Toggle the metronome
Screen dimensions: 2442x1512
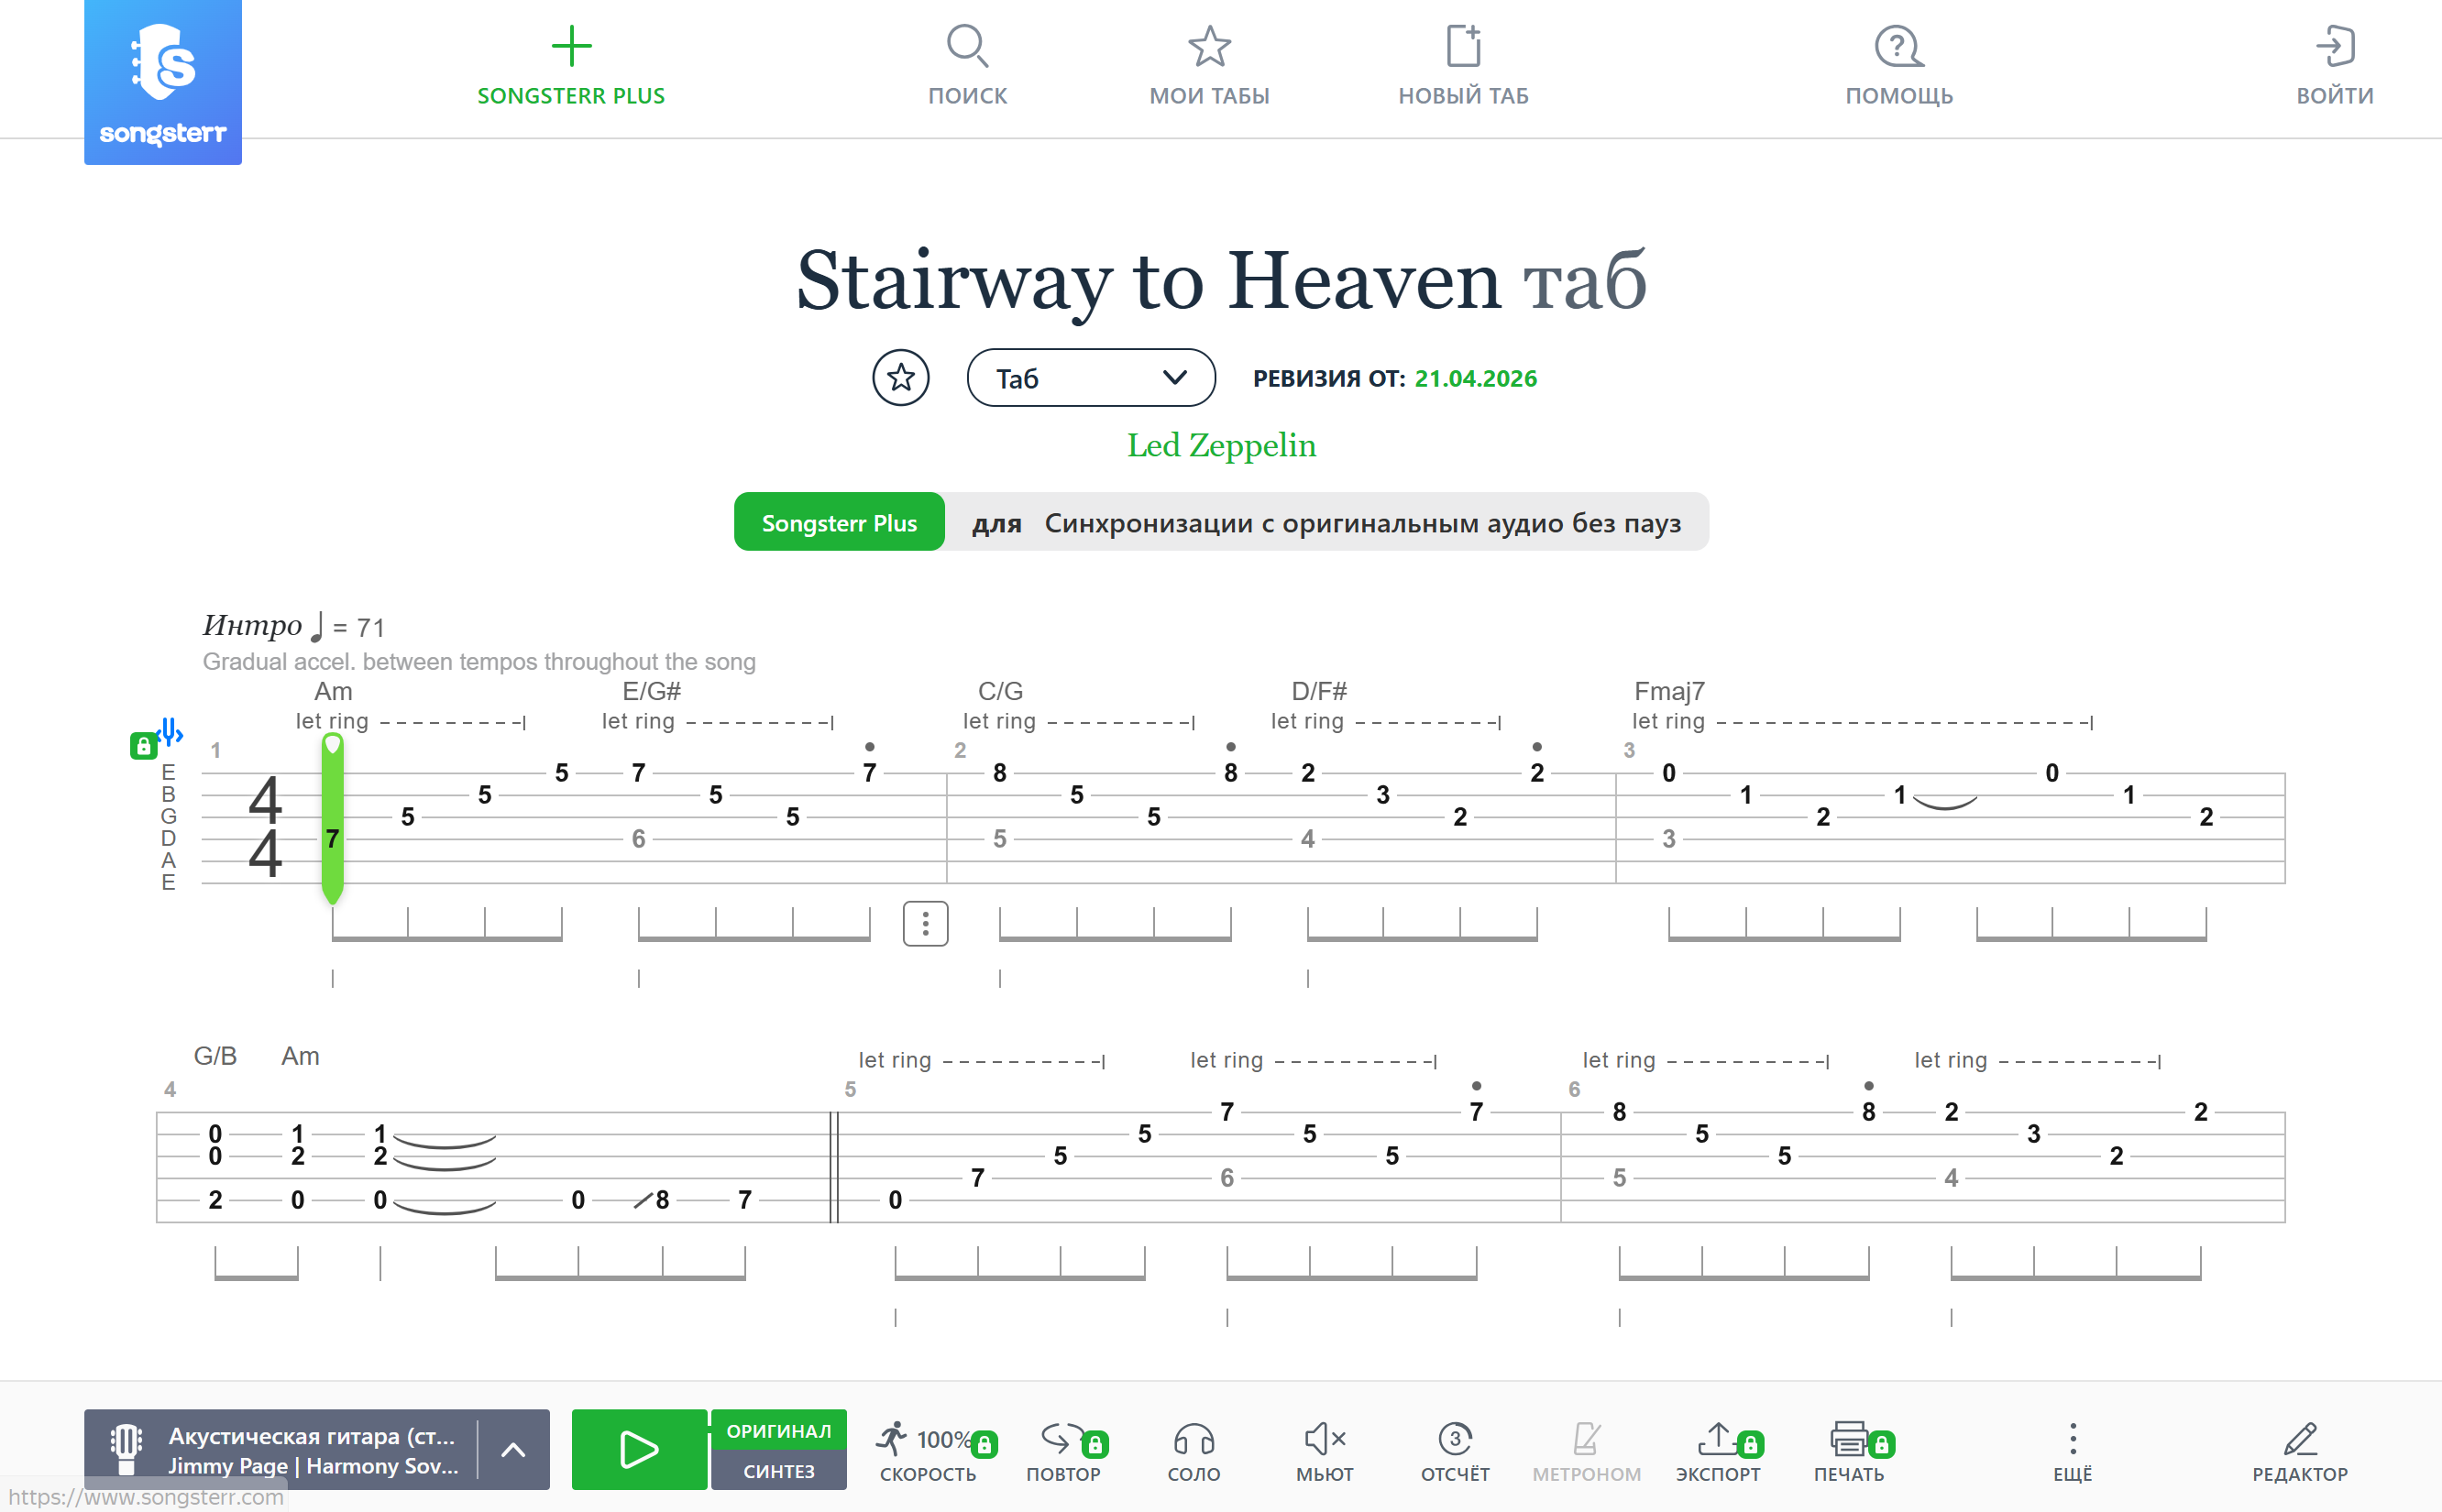pyautogui.click(x=1587, y=1451)
